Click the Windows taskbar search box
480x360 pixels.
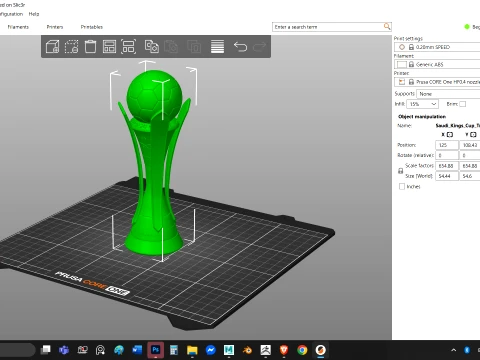coord(17,350)
